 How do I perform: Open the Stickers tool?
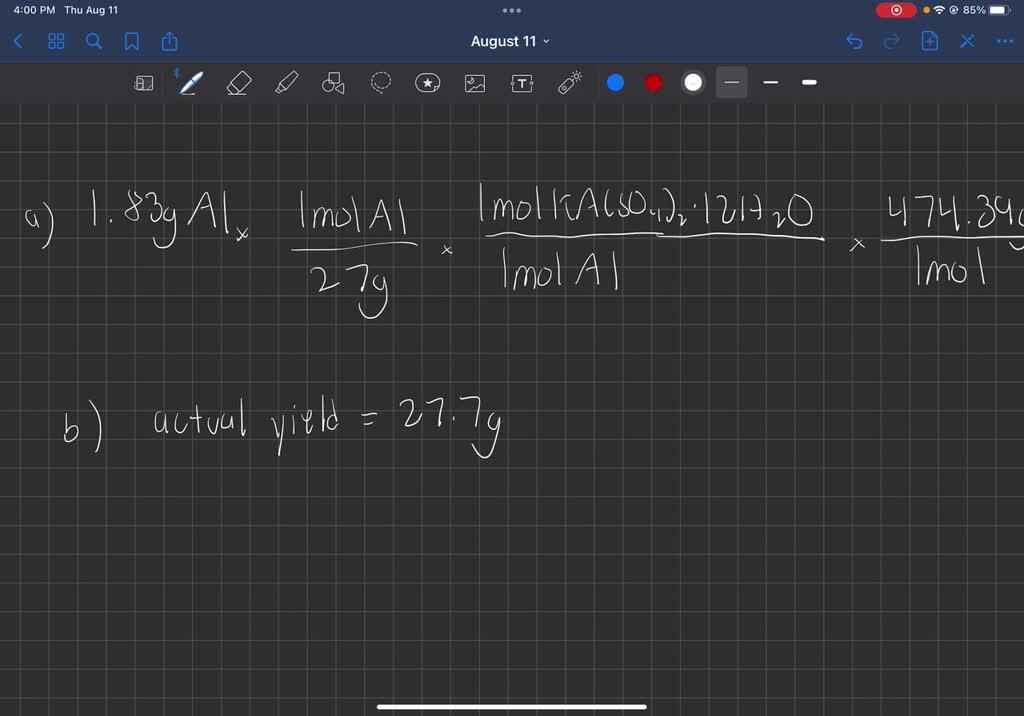(428, 83)
